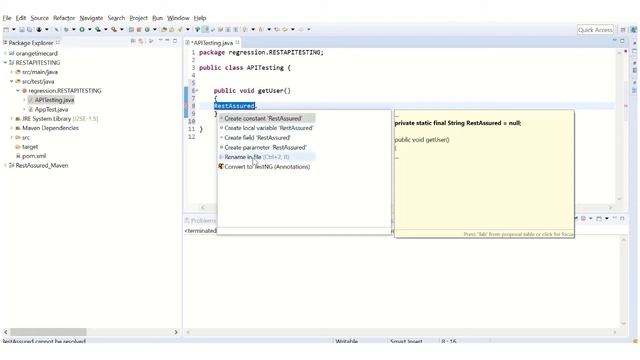This screenshot has height=360, width=640.
Task: Click the Save All toolbar icon
Action: click(x=29, y=29)
